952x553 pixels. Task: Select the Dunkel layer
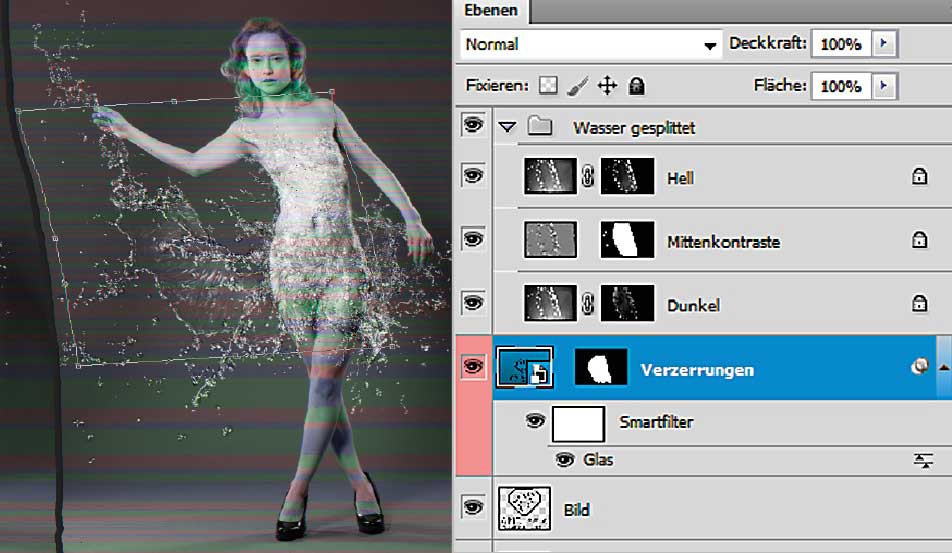tap(693, 305)
